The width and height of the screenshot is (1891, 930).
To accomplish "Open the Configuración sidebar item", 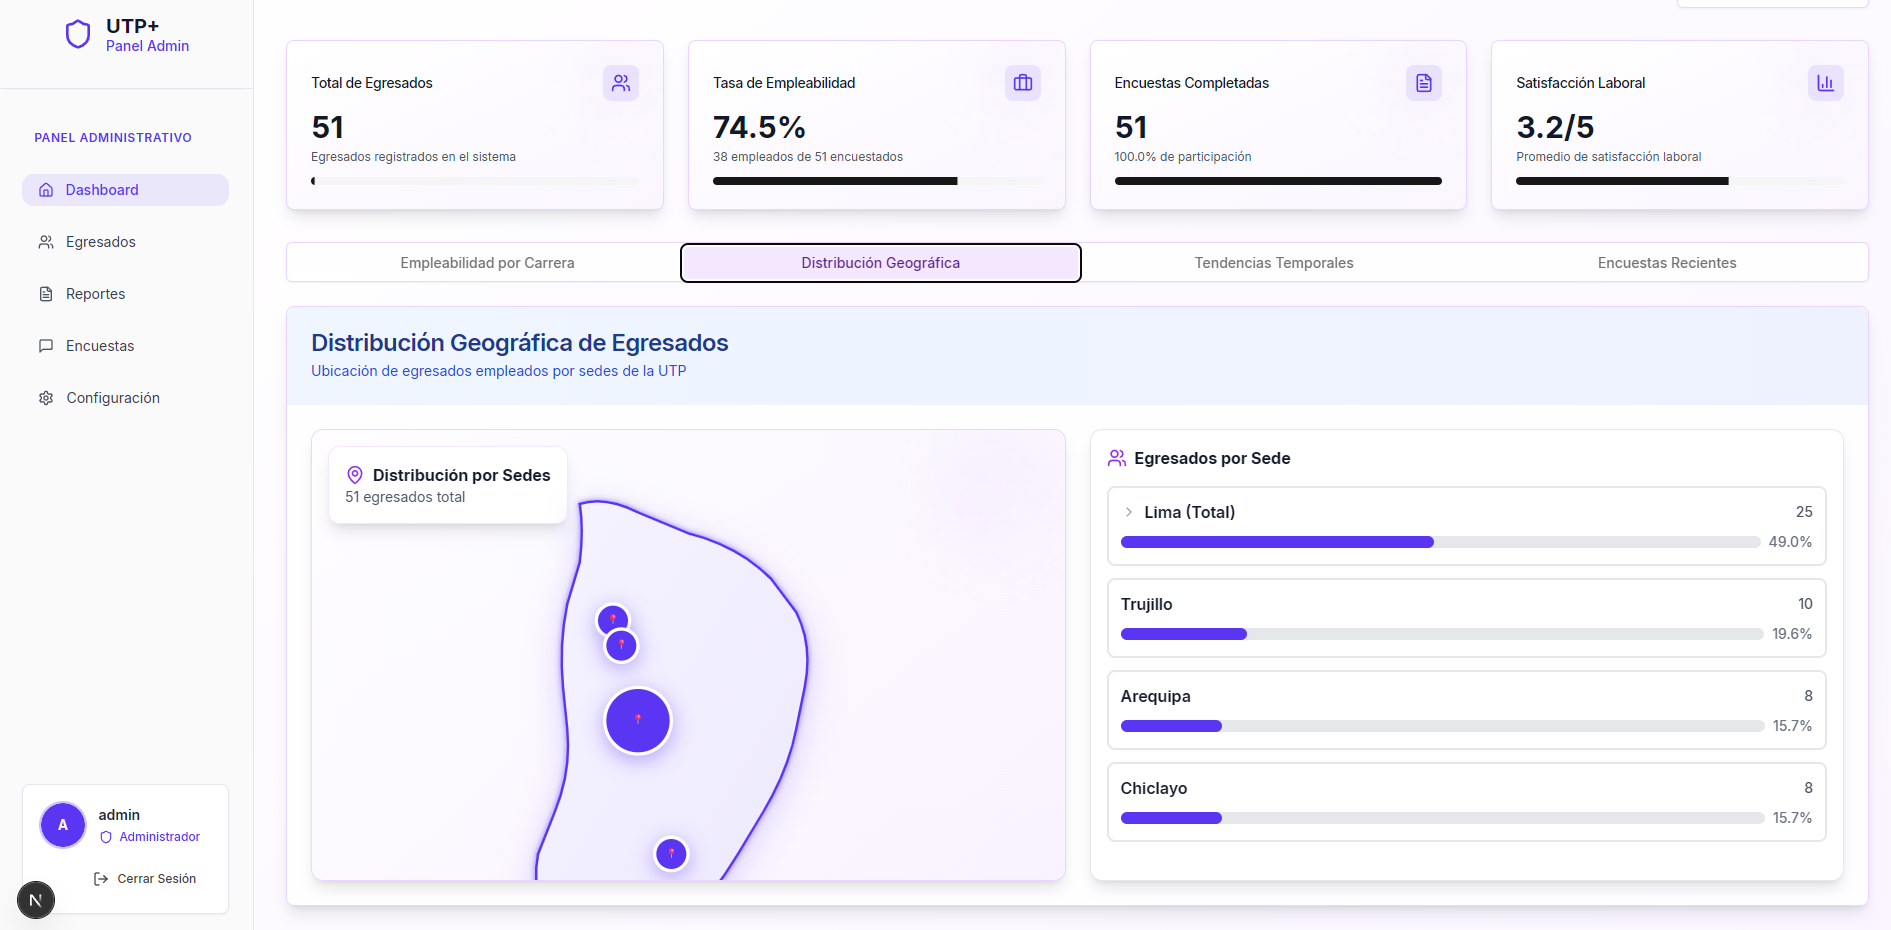I will click(112, 398).
